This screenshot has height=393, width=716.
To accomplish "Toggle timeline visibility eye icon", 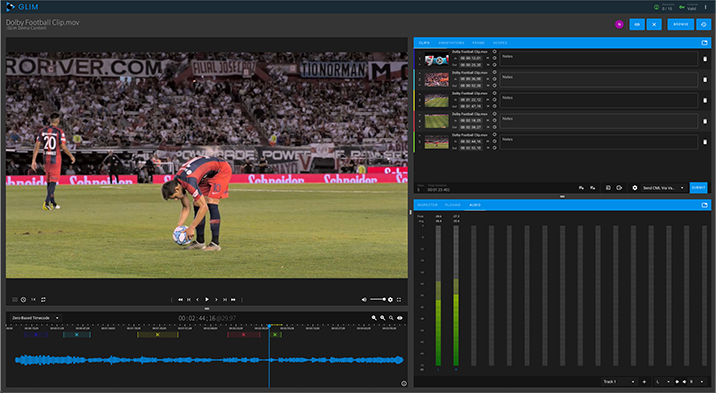I will [x=400, y=318].
